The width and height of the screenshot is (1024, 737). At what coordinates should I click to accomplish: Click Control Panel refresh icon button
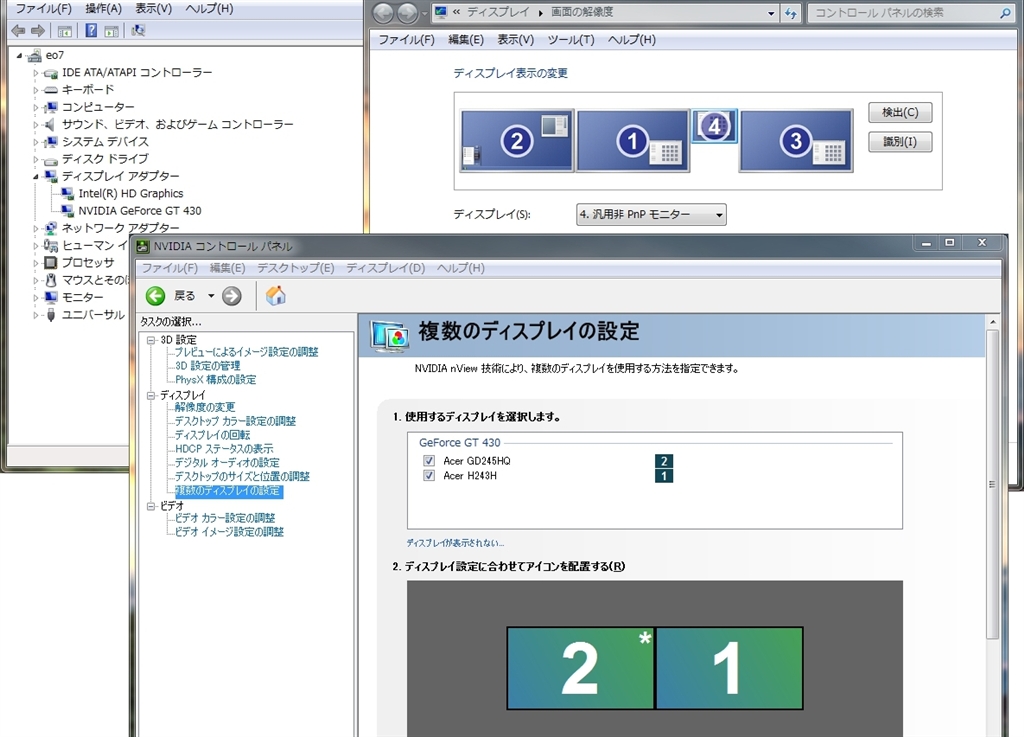[791, 12]
